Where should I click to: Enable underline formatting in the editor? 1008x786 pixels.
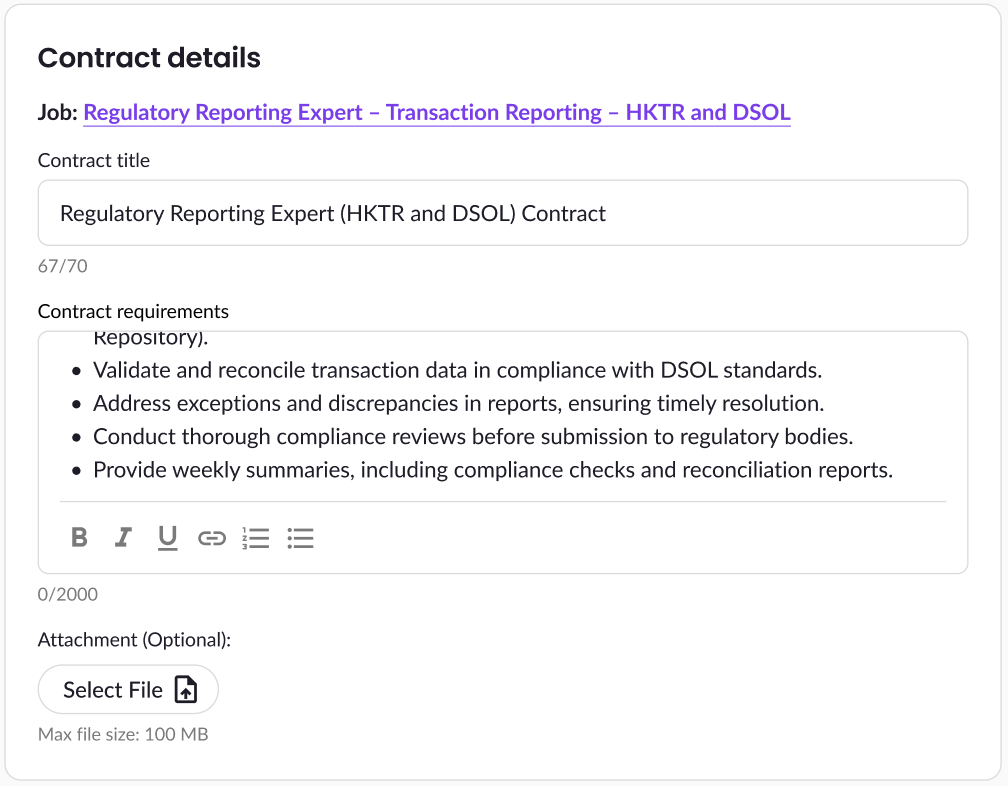167,538
